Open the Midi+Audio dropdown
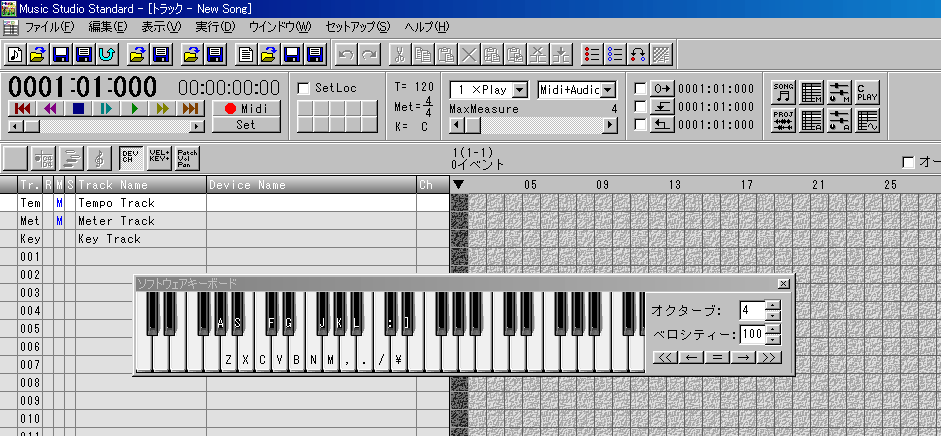This screenshot has width=941, height=436. (x=608, y=90)
